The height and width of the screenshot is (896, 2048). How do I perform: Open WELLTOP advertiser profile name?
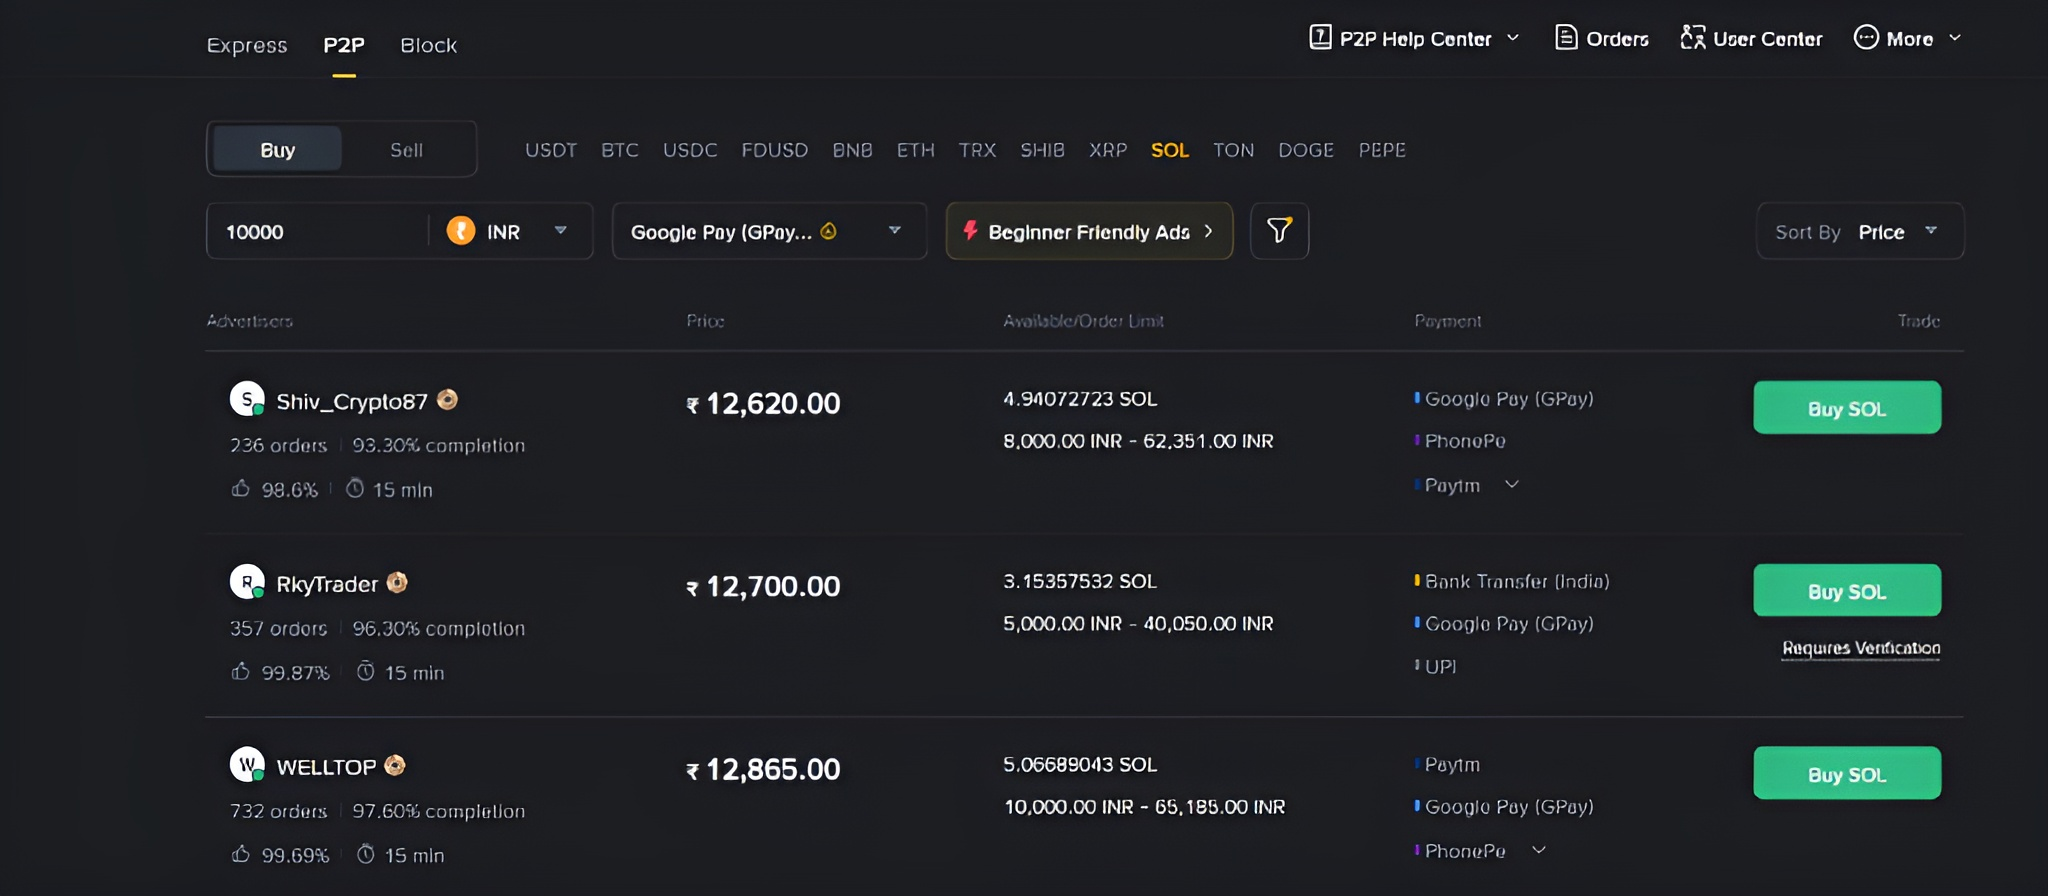pos(326,767)
